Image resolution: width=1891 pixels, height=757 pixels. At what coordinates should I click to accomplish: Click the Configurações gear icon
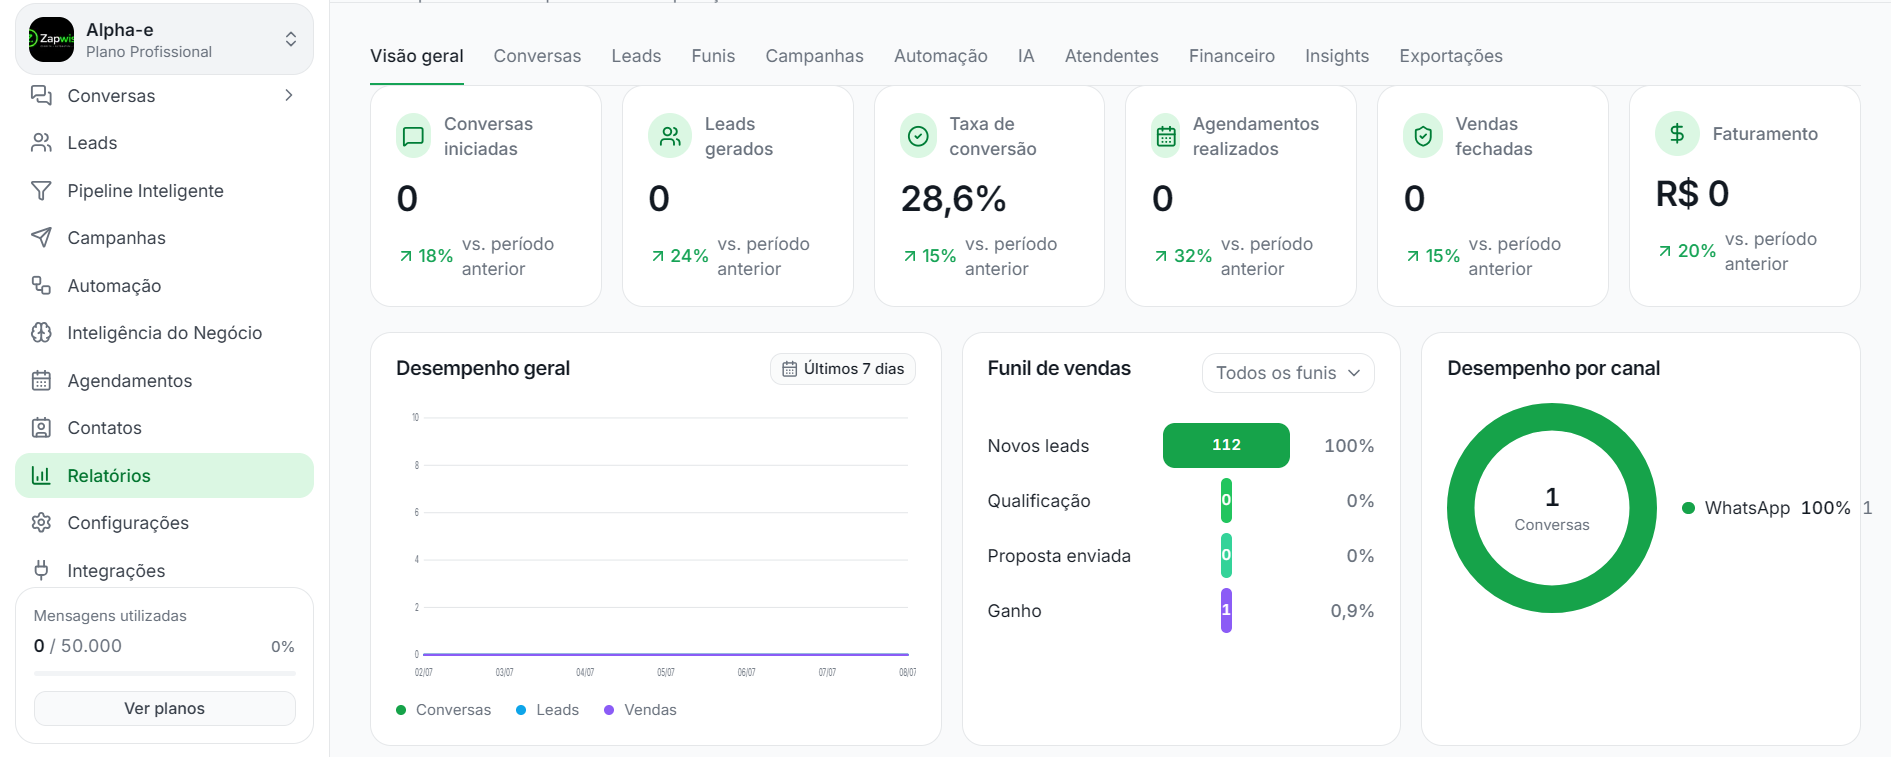pyautogui.click(x=41, y=523)
